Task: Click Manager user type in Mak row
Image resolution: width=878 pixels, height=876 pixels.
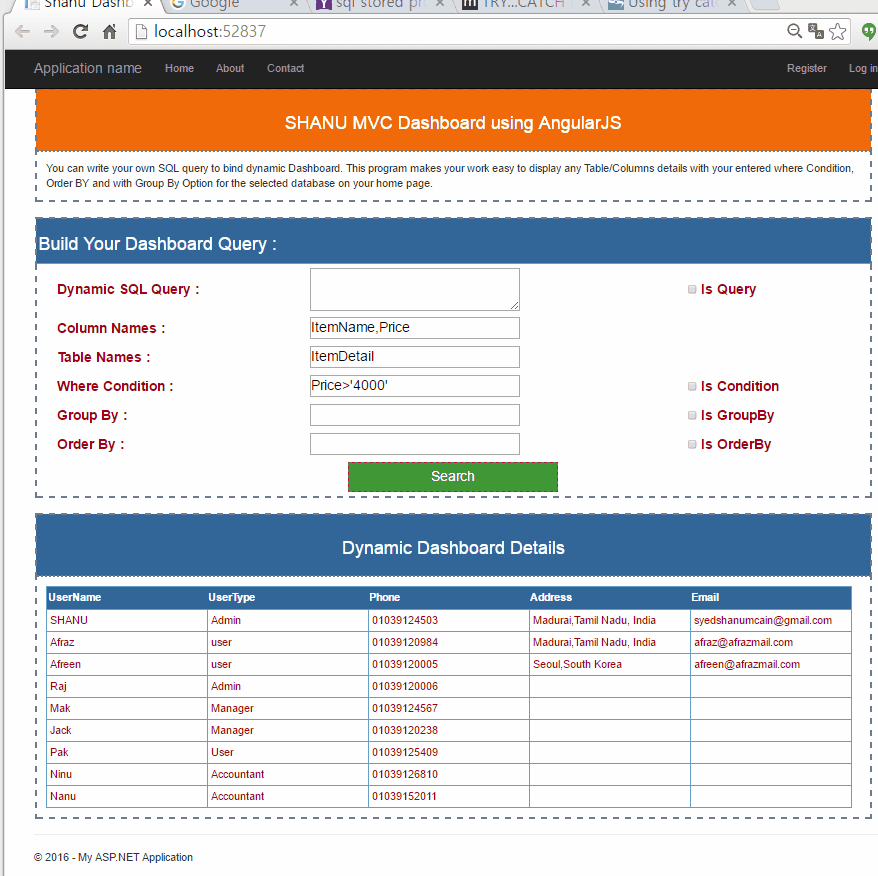Action: click(232, 709)
